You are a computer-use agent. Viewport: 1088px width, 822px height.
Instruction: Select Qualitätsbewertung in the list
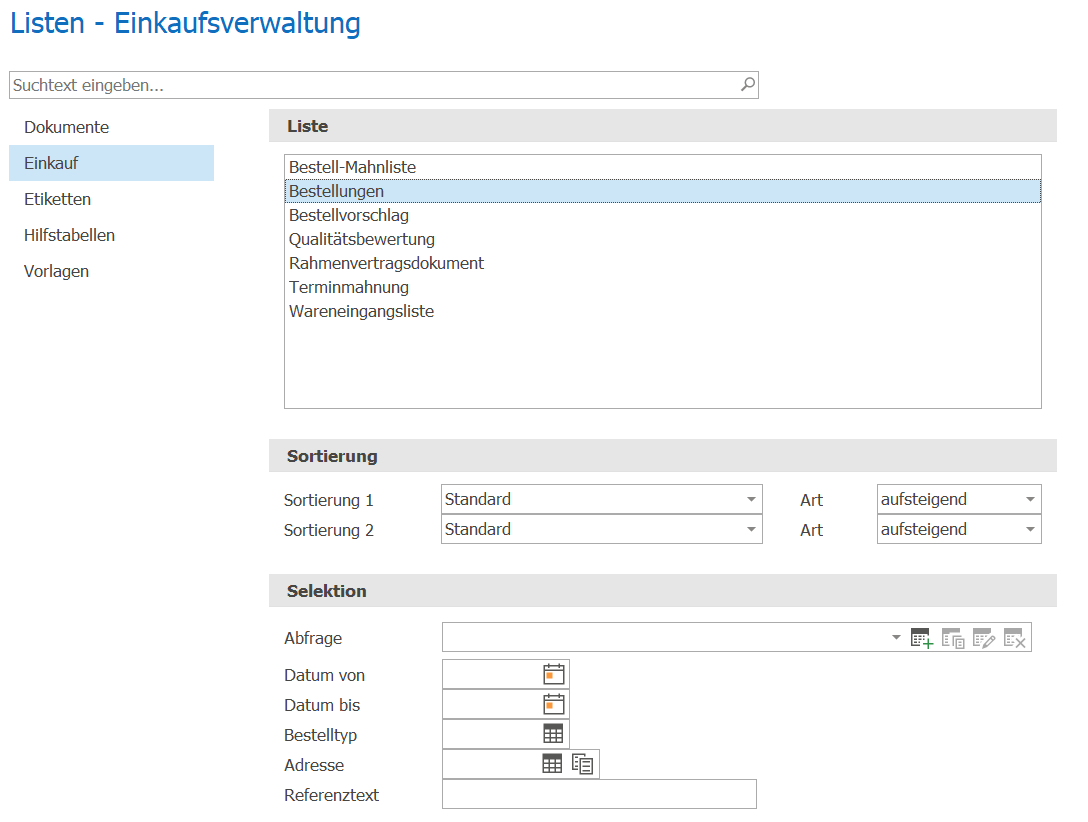coord(663,239)
